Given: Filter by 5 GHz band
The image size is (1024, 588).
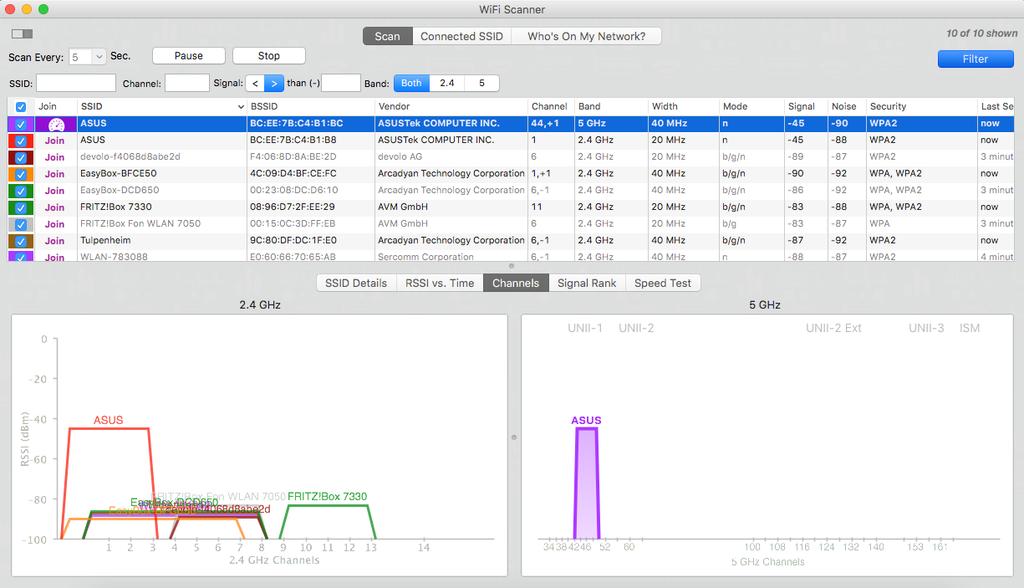Looking at the screenshot, I should pyautogui.click(x=482, y=83).
